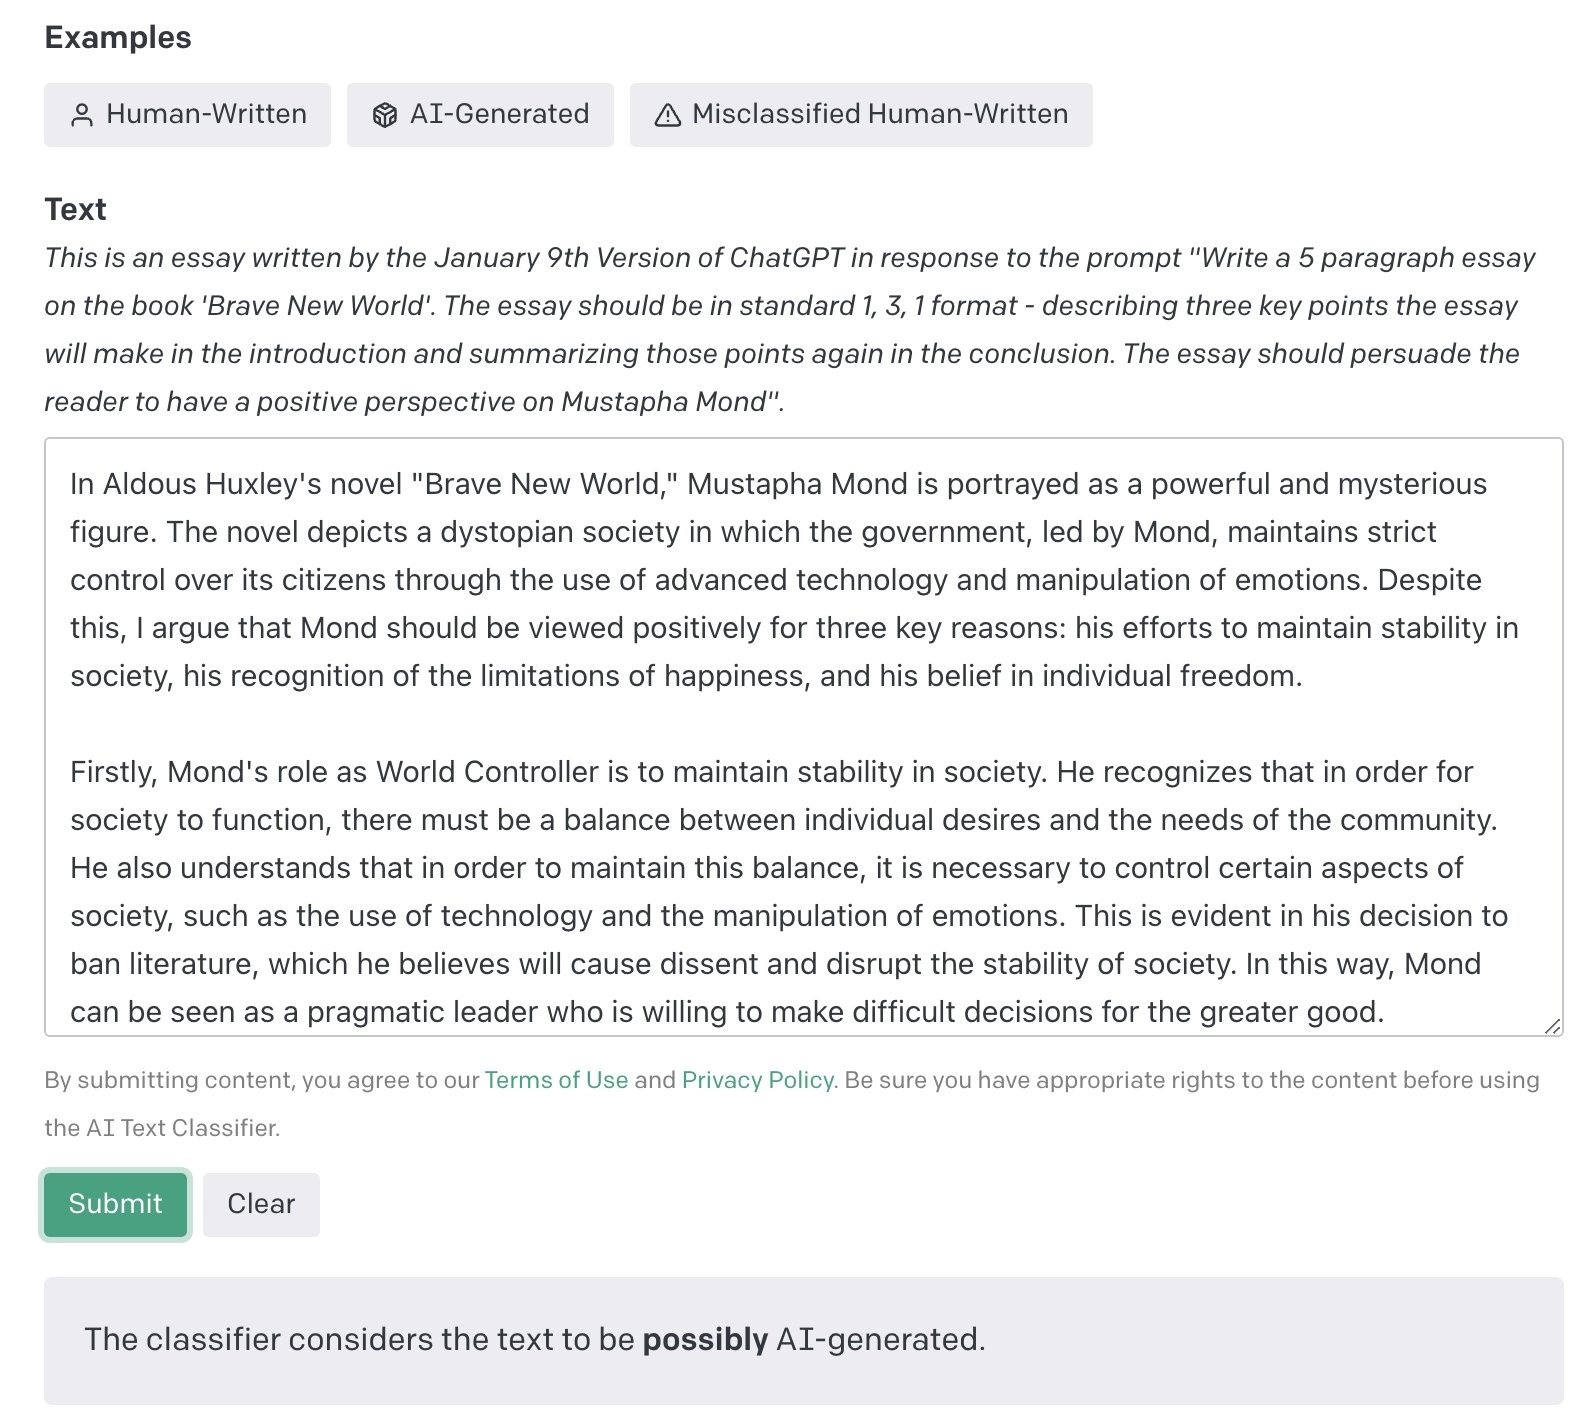Click the text area resize handle
The image size is (1590, 1424).
(x=1551, y=1026)
